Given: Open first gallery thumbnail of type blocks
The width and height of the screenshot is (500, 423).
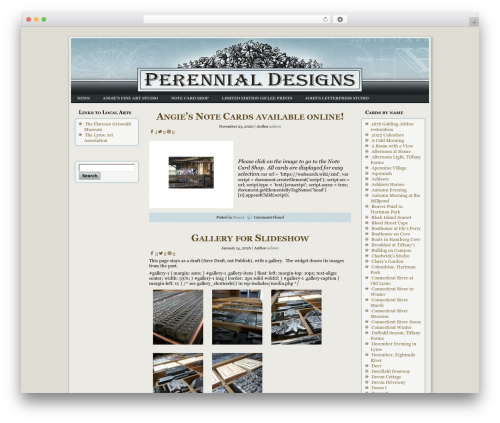Looking at the screenshot, I should tap(178, 317).
